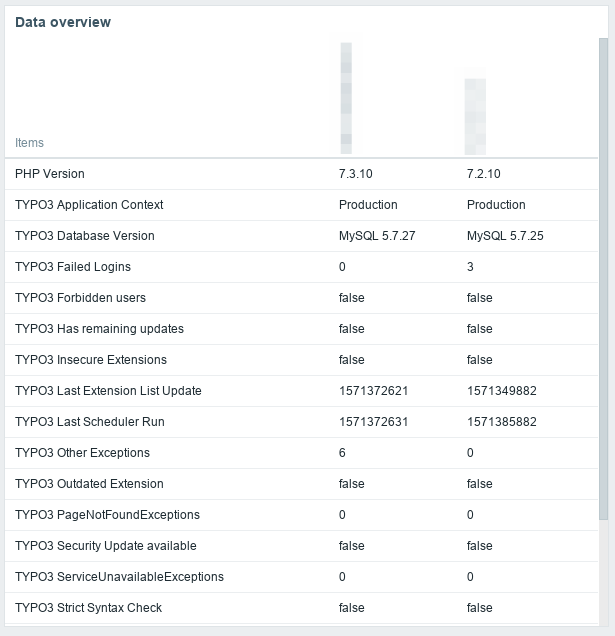The image size is (615, 636).
Task: Click the Failed Logins value 3
Action: (470, 267)
